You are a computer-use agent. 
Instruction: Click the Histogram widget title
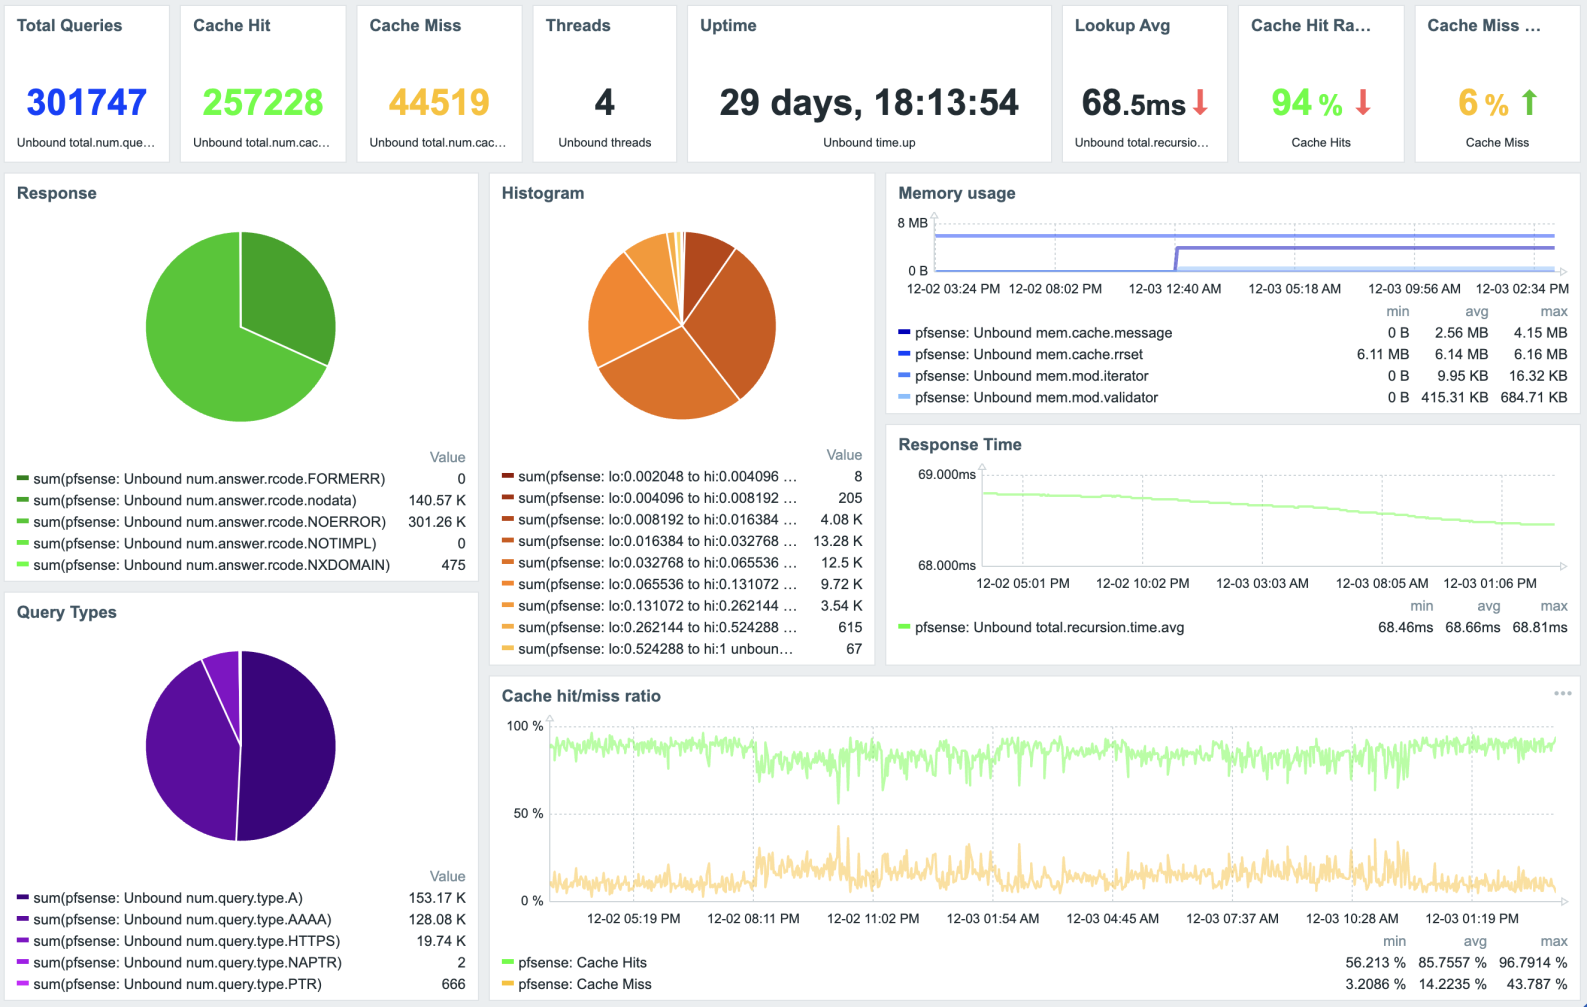pyautogui.click(x=543, y=193)
